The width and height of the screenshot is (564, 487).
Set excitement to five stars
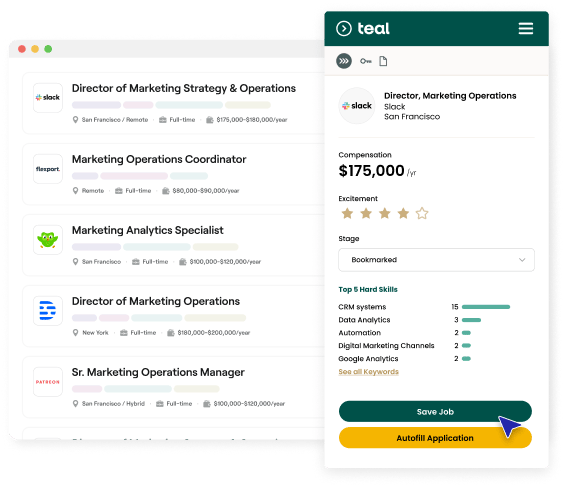click(x=422, y=213)
